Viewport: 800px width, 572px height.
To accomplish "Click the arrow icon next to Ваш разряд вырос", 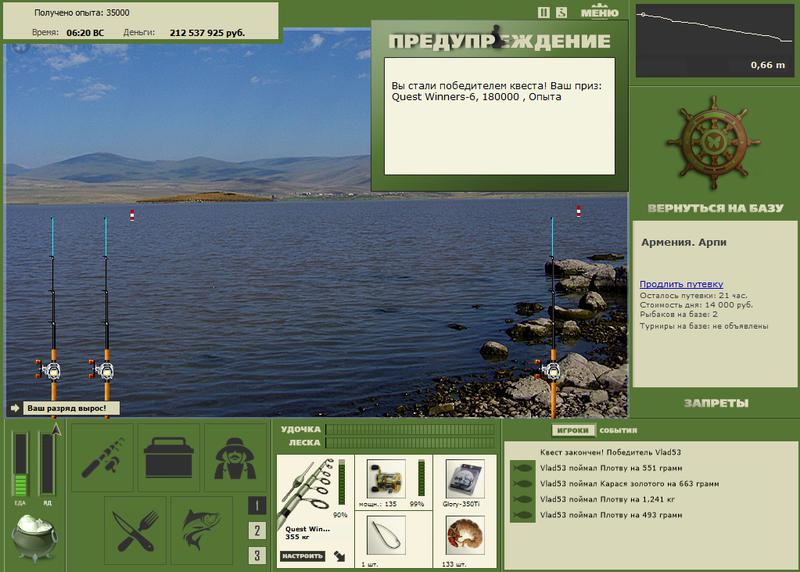I will coord(14,408).
